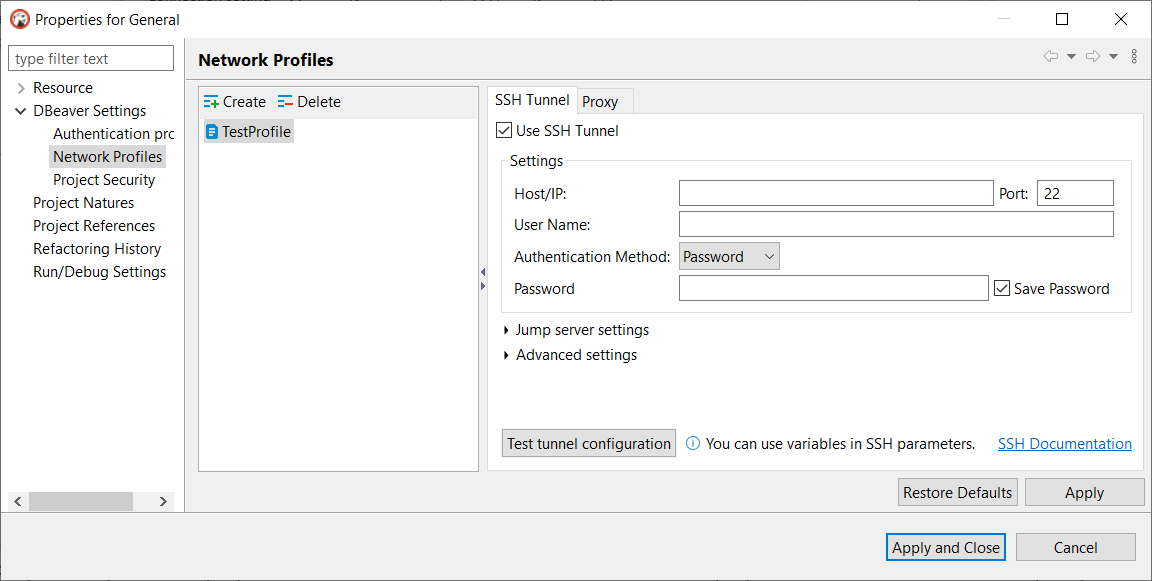Click inside the Host/IP input field
The image size is (1152, 581).
coord(835,192)
